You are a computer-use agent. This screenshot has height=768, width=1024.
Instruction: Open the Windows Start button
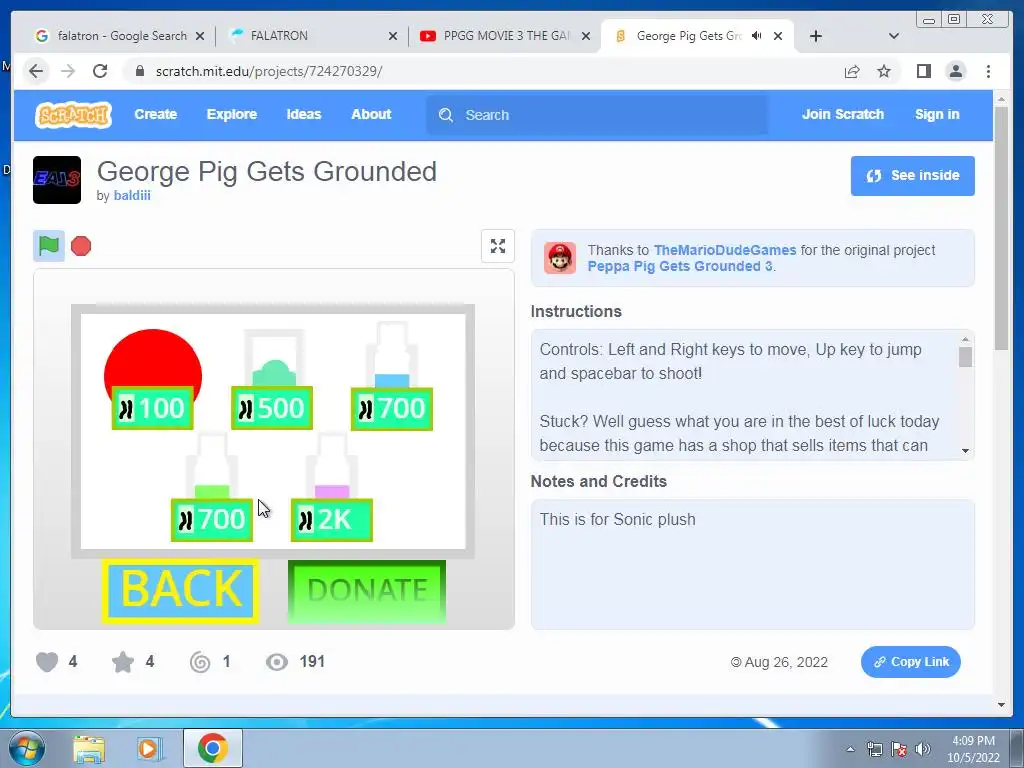(26, 748)
